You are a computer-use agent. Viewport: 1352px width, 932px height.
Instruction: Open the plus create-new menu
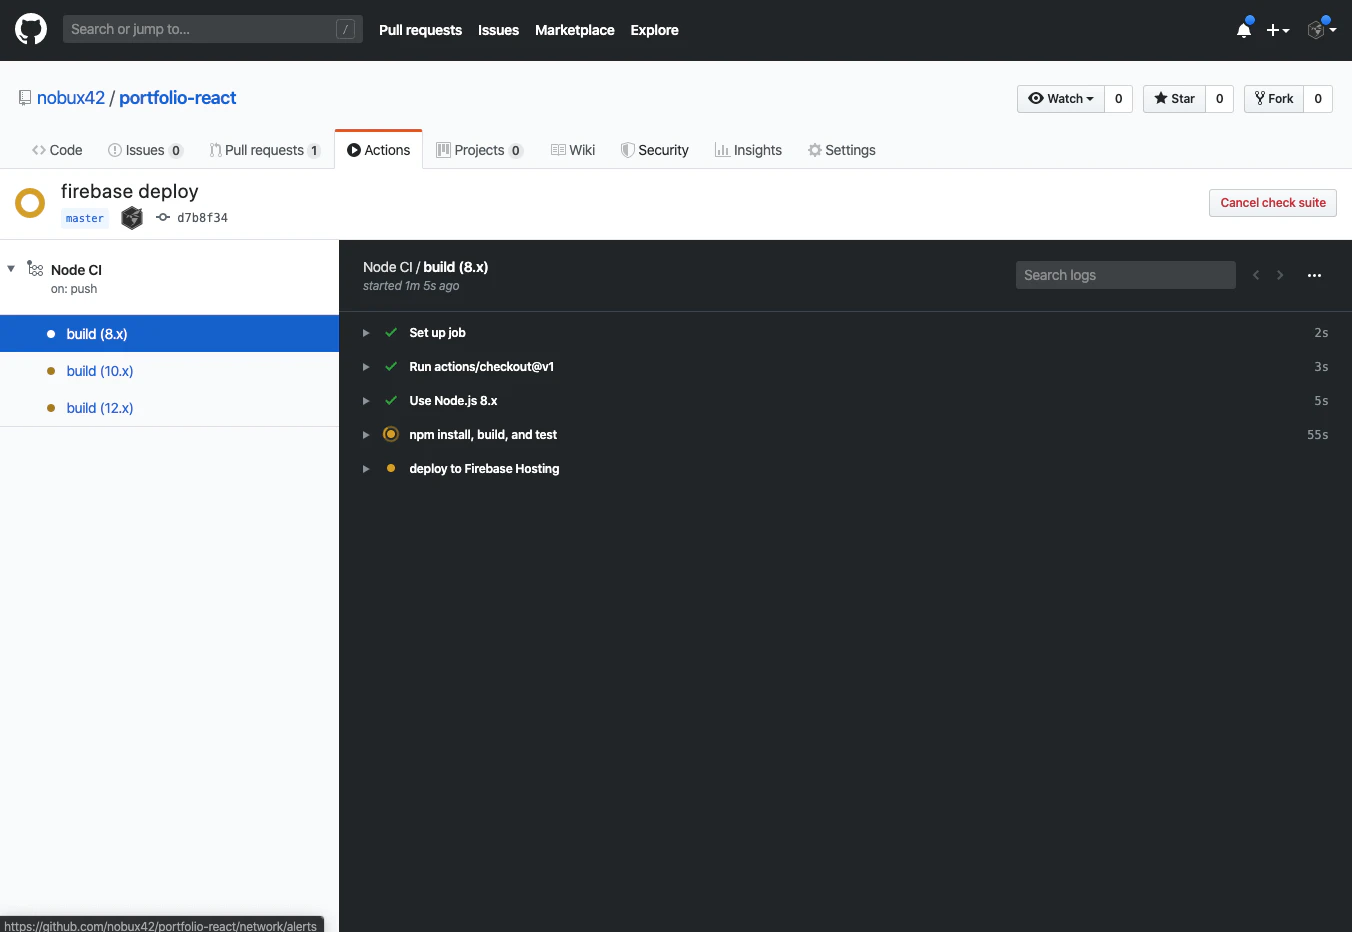[1278, 30]
